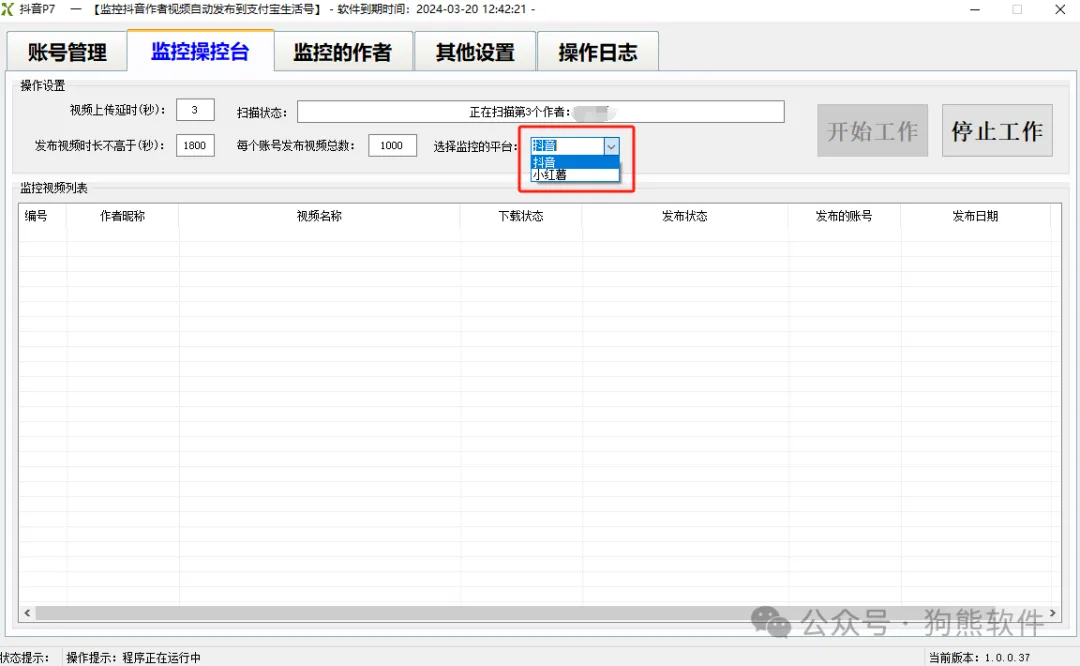Click the 状态提示 label in status bar
1080x666 pixels.
click(25, 658)
